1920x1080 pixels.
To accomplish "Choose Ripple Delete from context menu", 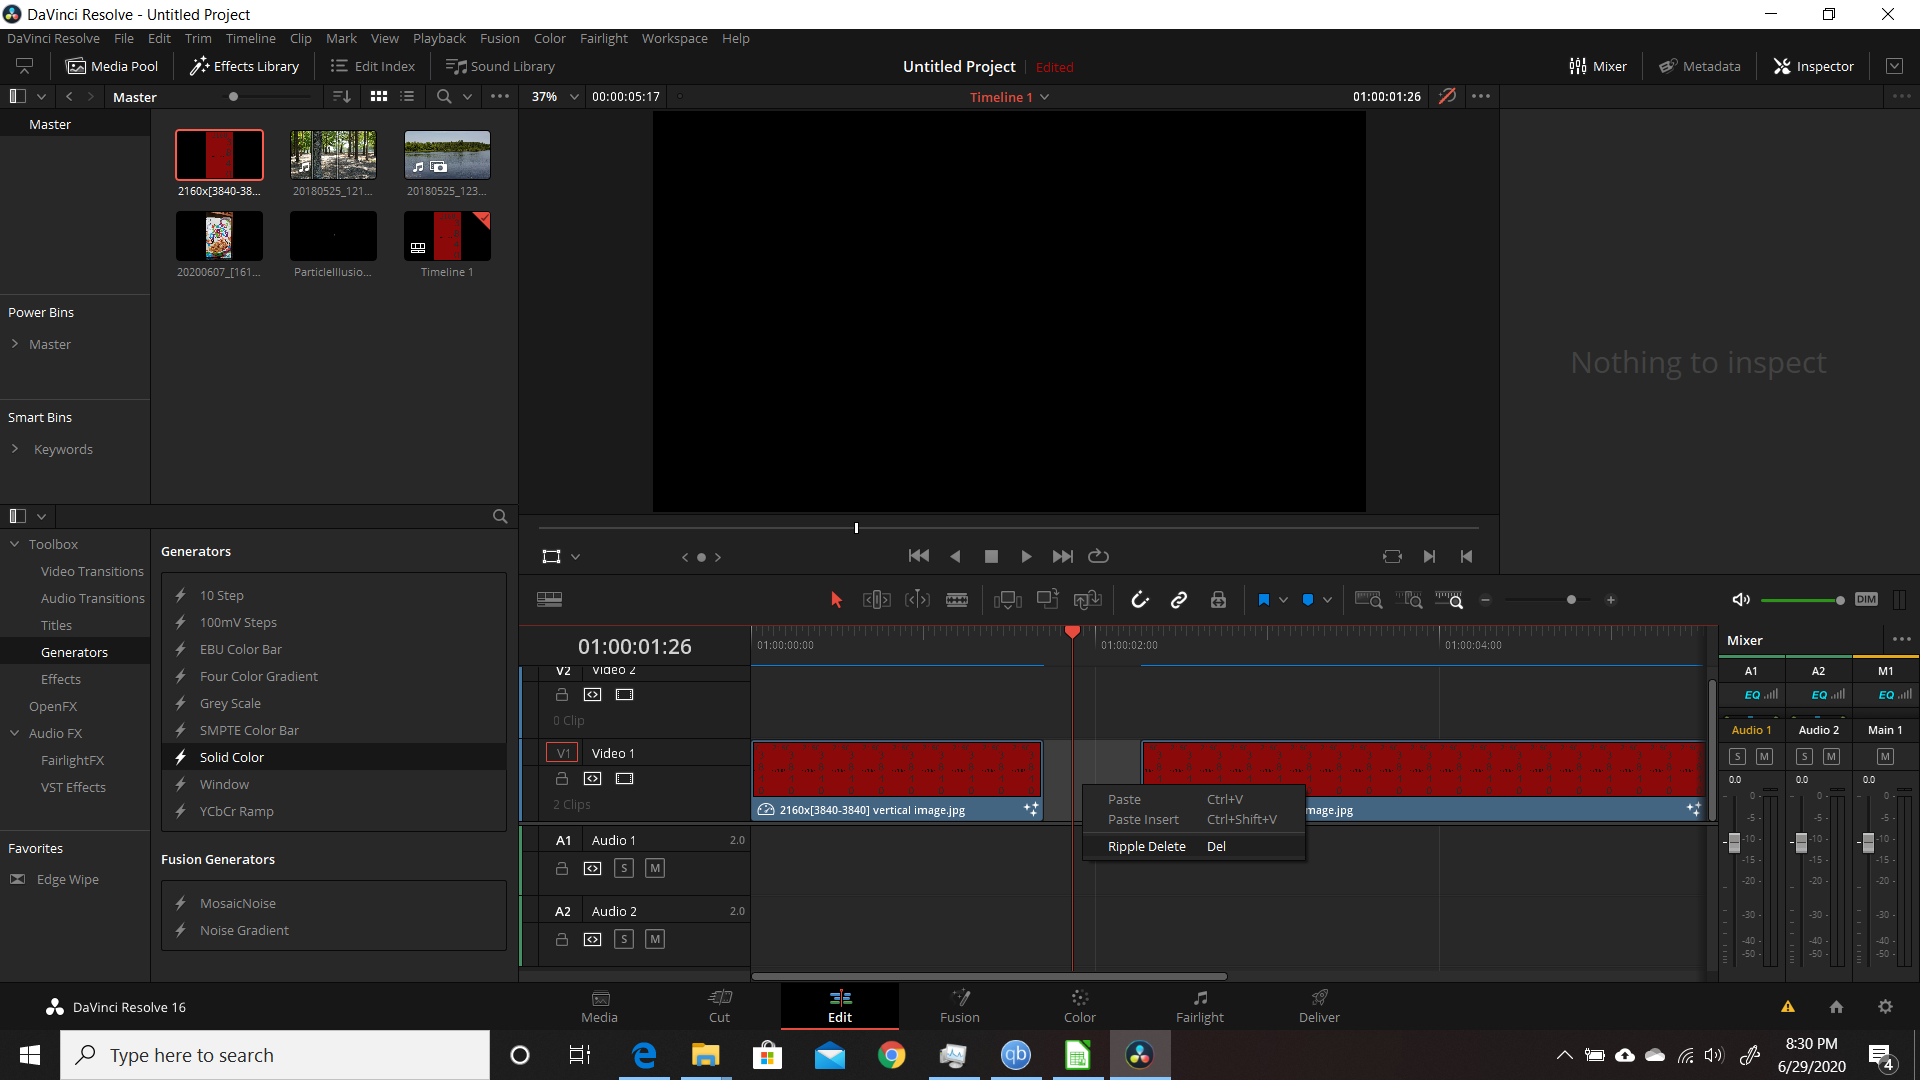I will click(x=1194, y=847).
